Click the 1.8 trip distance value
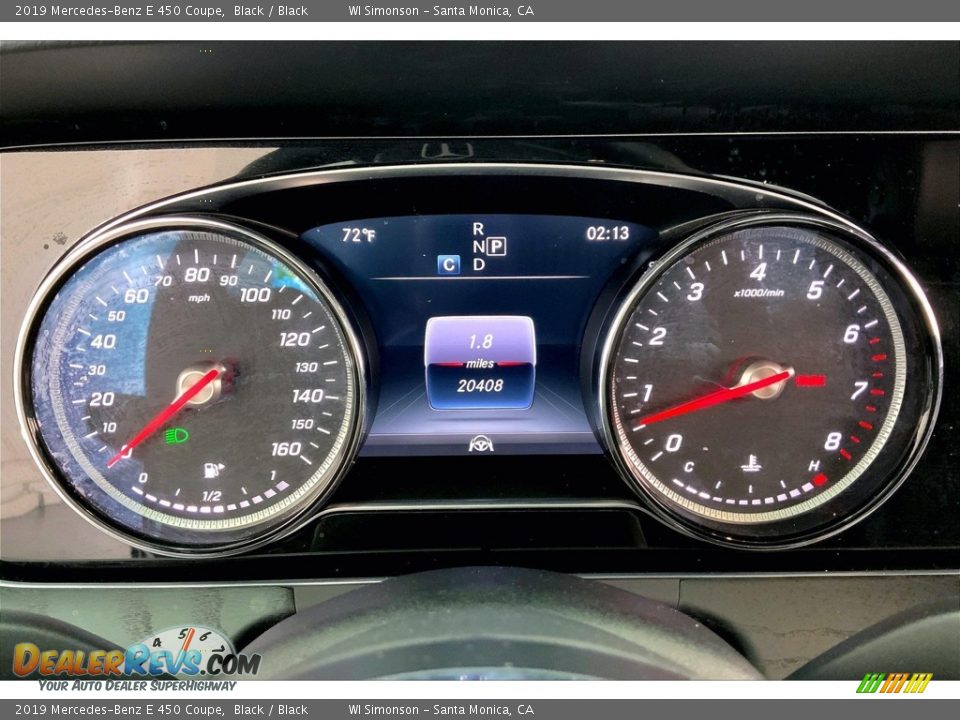 tap(481, 342)
